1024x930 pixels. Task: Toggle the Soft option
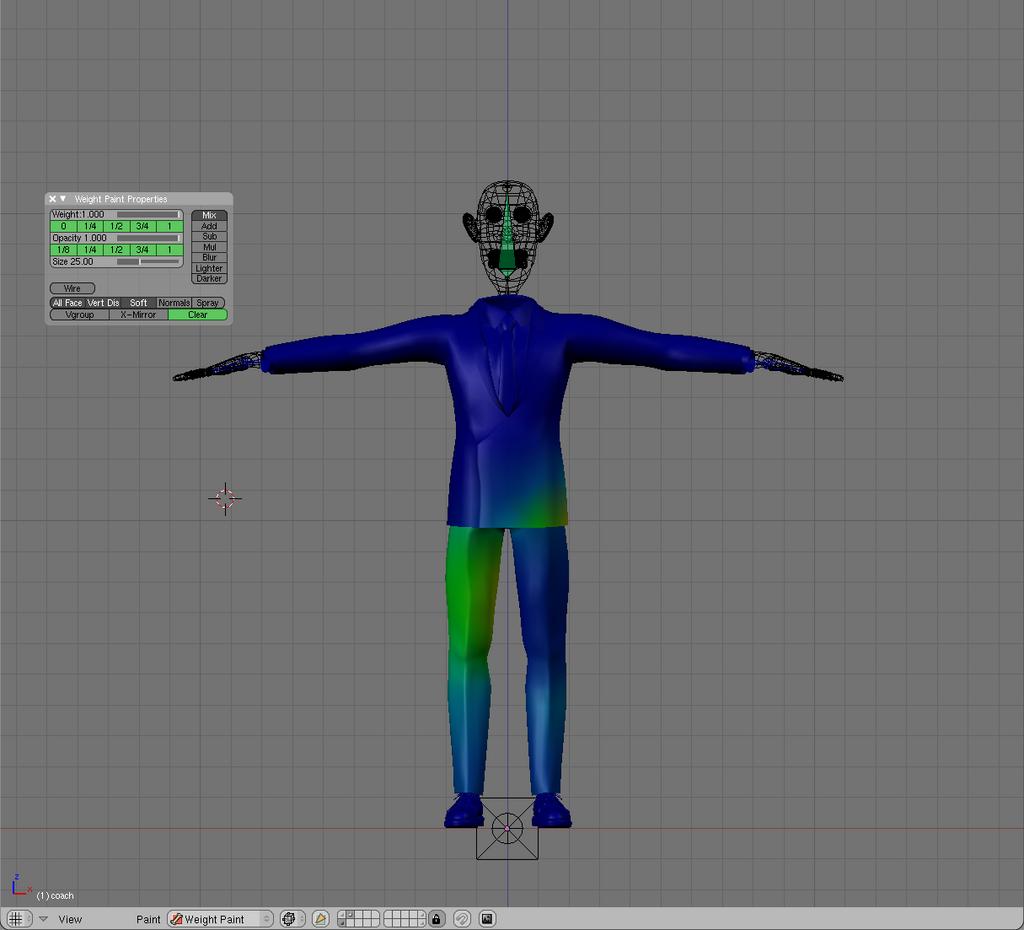click(138, 302)
